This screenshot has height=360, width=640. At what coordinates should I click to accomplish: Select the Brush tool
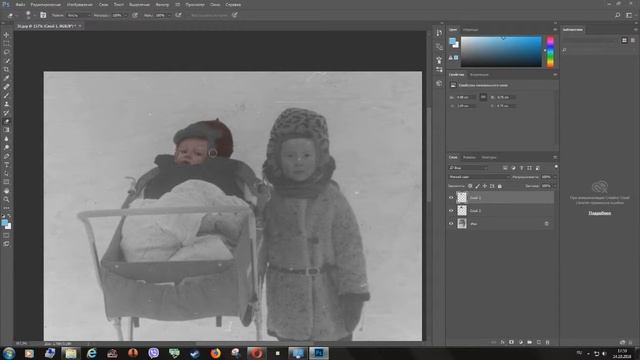(x=6, y=96)
